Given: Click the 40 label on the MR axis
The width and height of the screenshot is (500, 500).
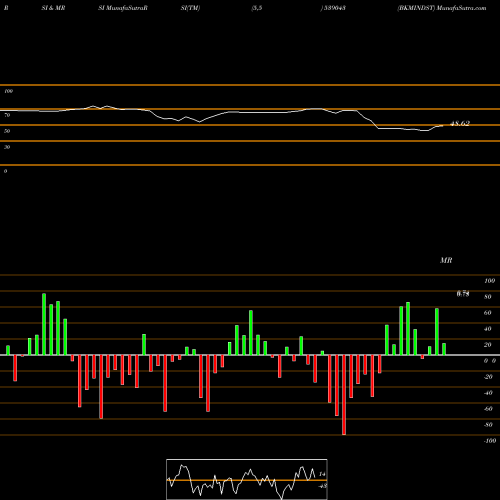Looking at the screenshot, I should coord(488,329).
